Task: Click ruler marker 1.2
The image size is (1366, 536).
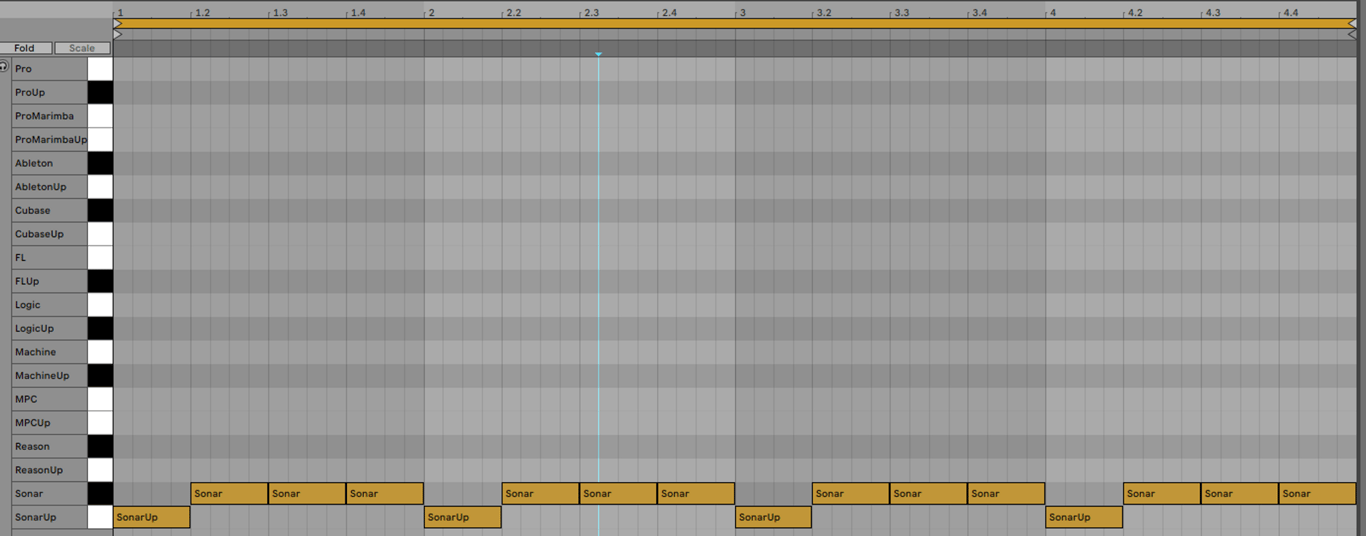Action: (202, 13)
